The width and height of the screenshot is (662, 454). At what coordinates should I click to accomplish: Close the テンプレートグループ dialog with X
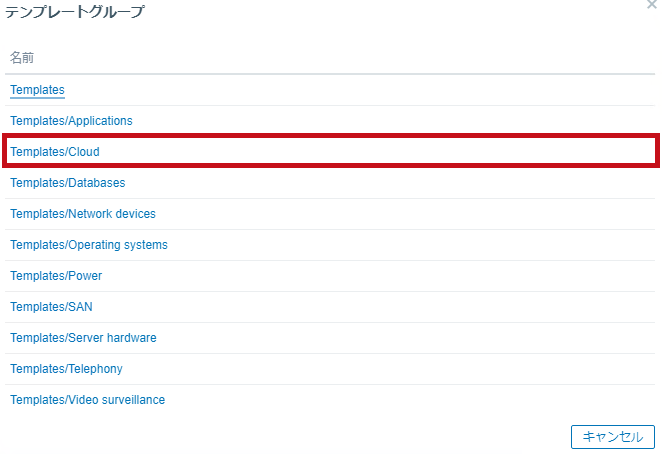click(652, 4)
